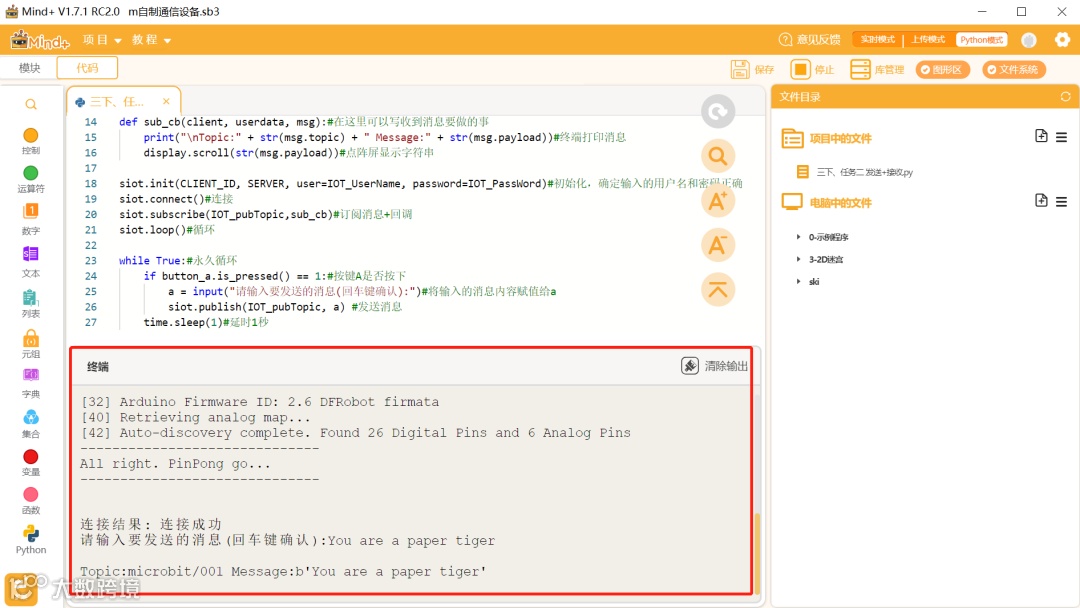Switch to the 模块 blocks tab
This screenshot has width=1080, height=608.
[x=30, y=68]
